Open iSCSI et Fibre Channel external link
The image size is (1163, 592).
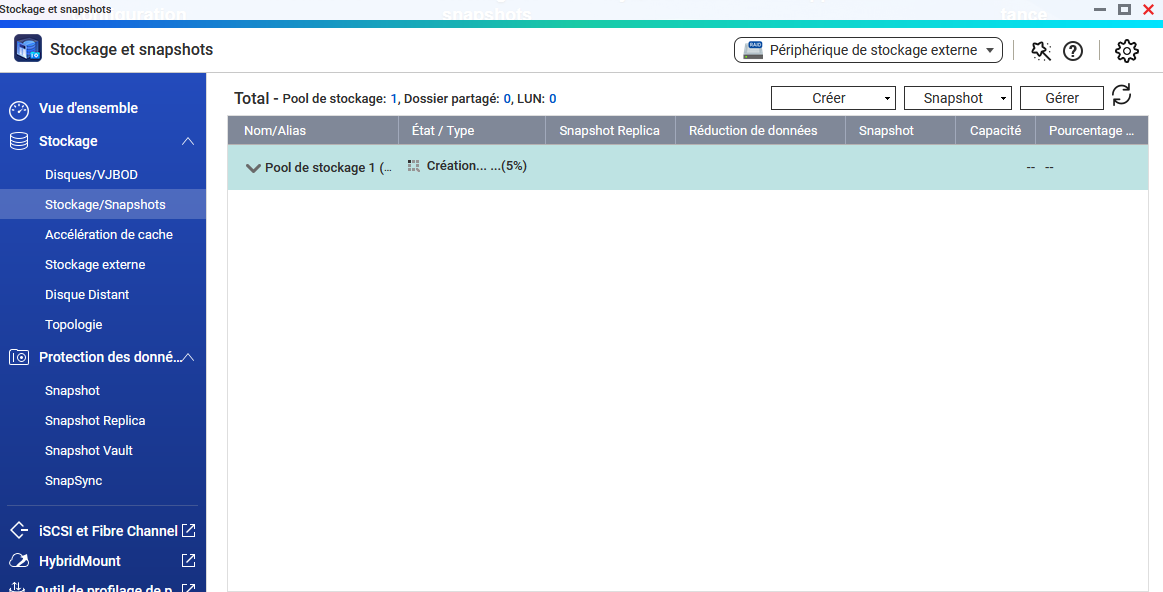coord(188,531)
